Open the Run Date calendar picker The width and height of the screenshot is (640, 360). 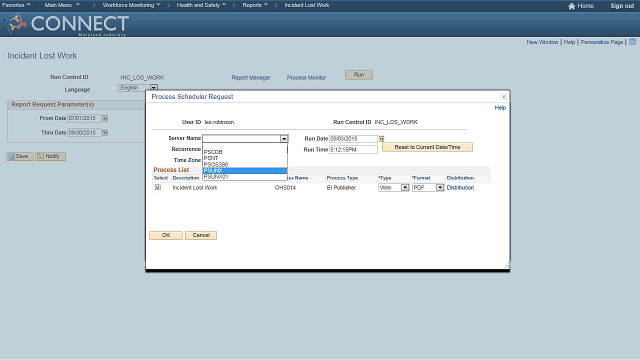pos(382,139)
